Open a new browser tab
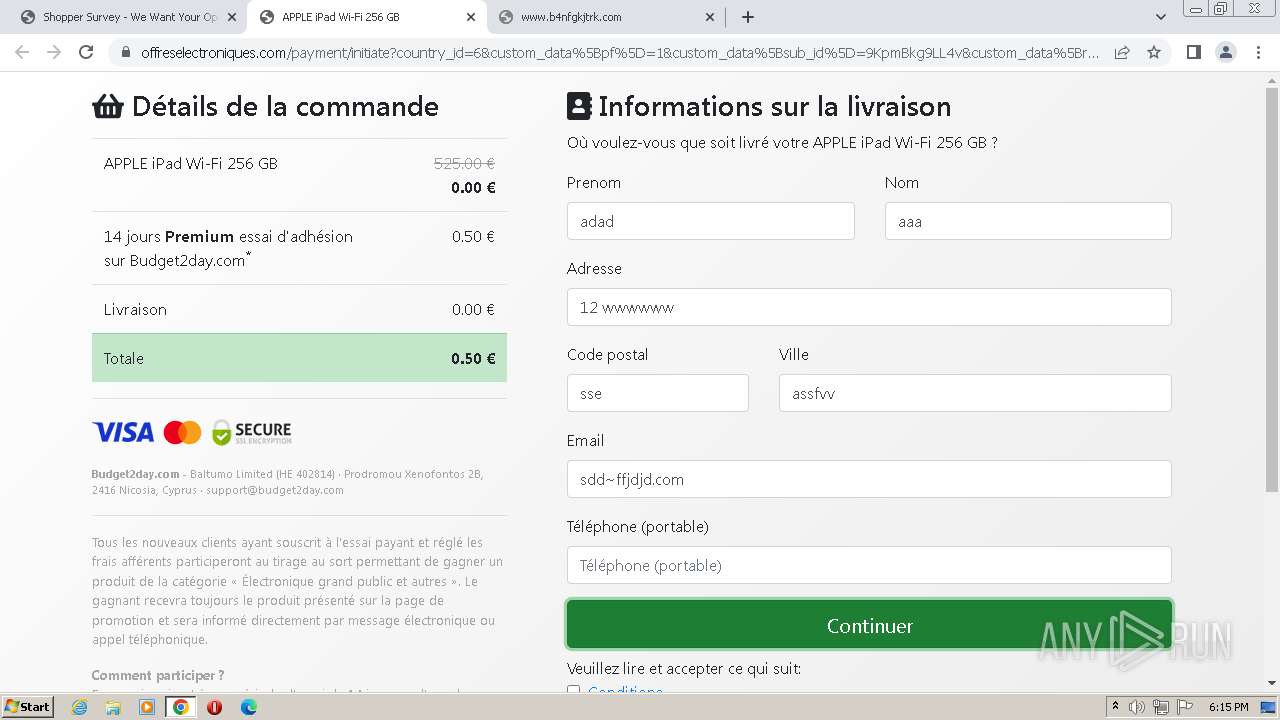The height and width of the screenshot is (720, 1280). click(x=747, y=17)
